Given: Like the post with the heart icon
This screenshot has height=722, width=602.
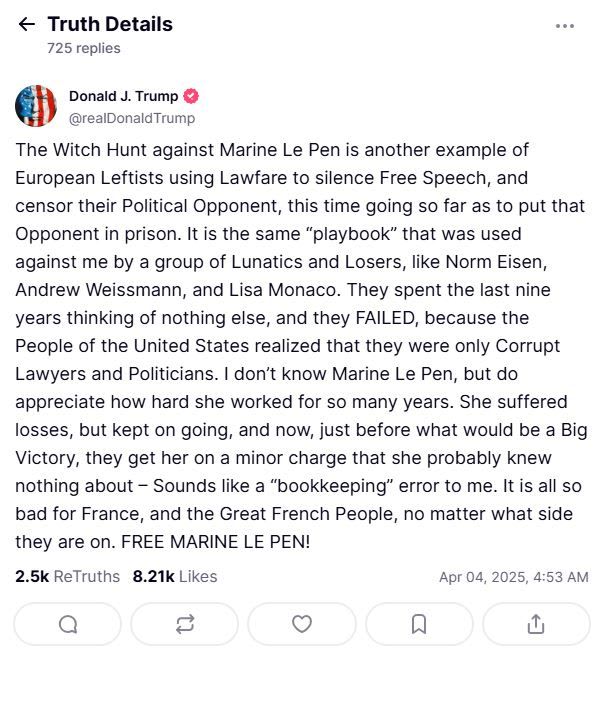Looking at the screenshot, I should [x=302, y=624].
